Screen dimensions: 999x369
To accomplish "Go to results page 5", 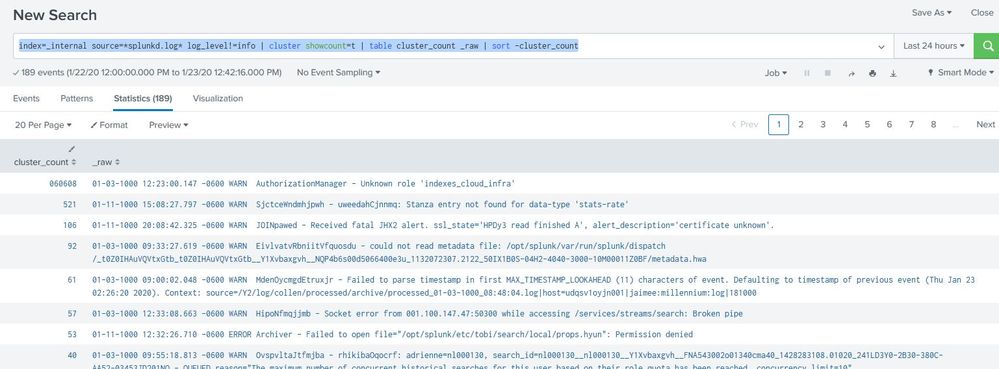I will tap(867, 124).
